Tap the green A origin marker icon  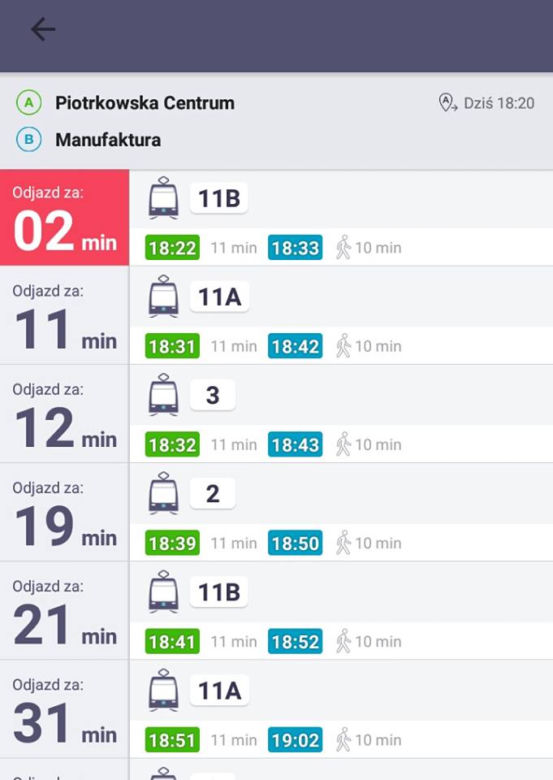pos(29,103)
